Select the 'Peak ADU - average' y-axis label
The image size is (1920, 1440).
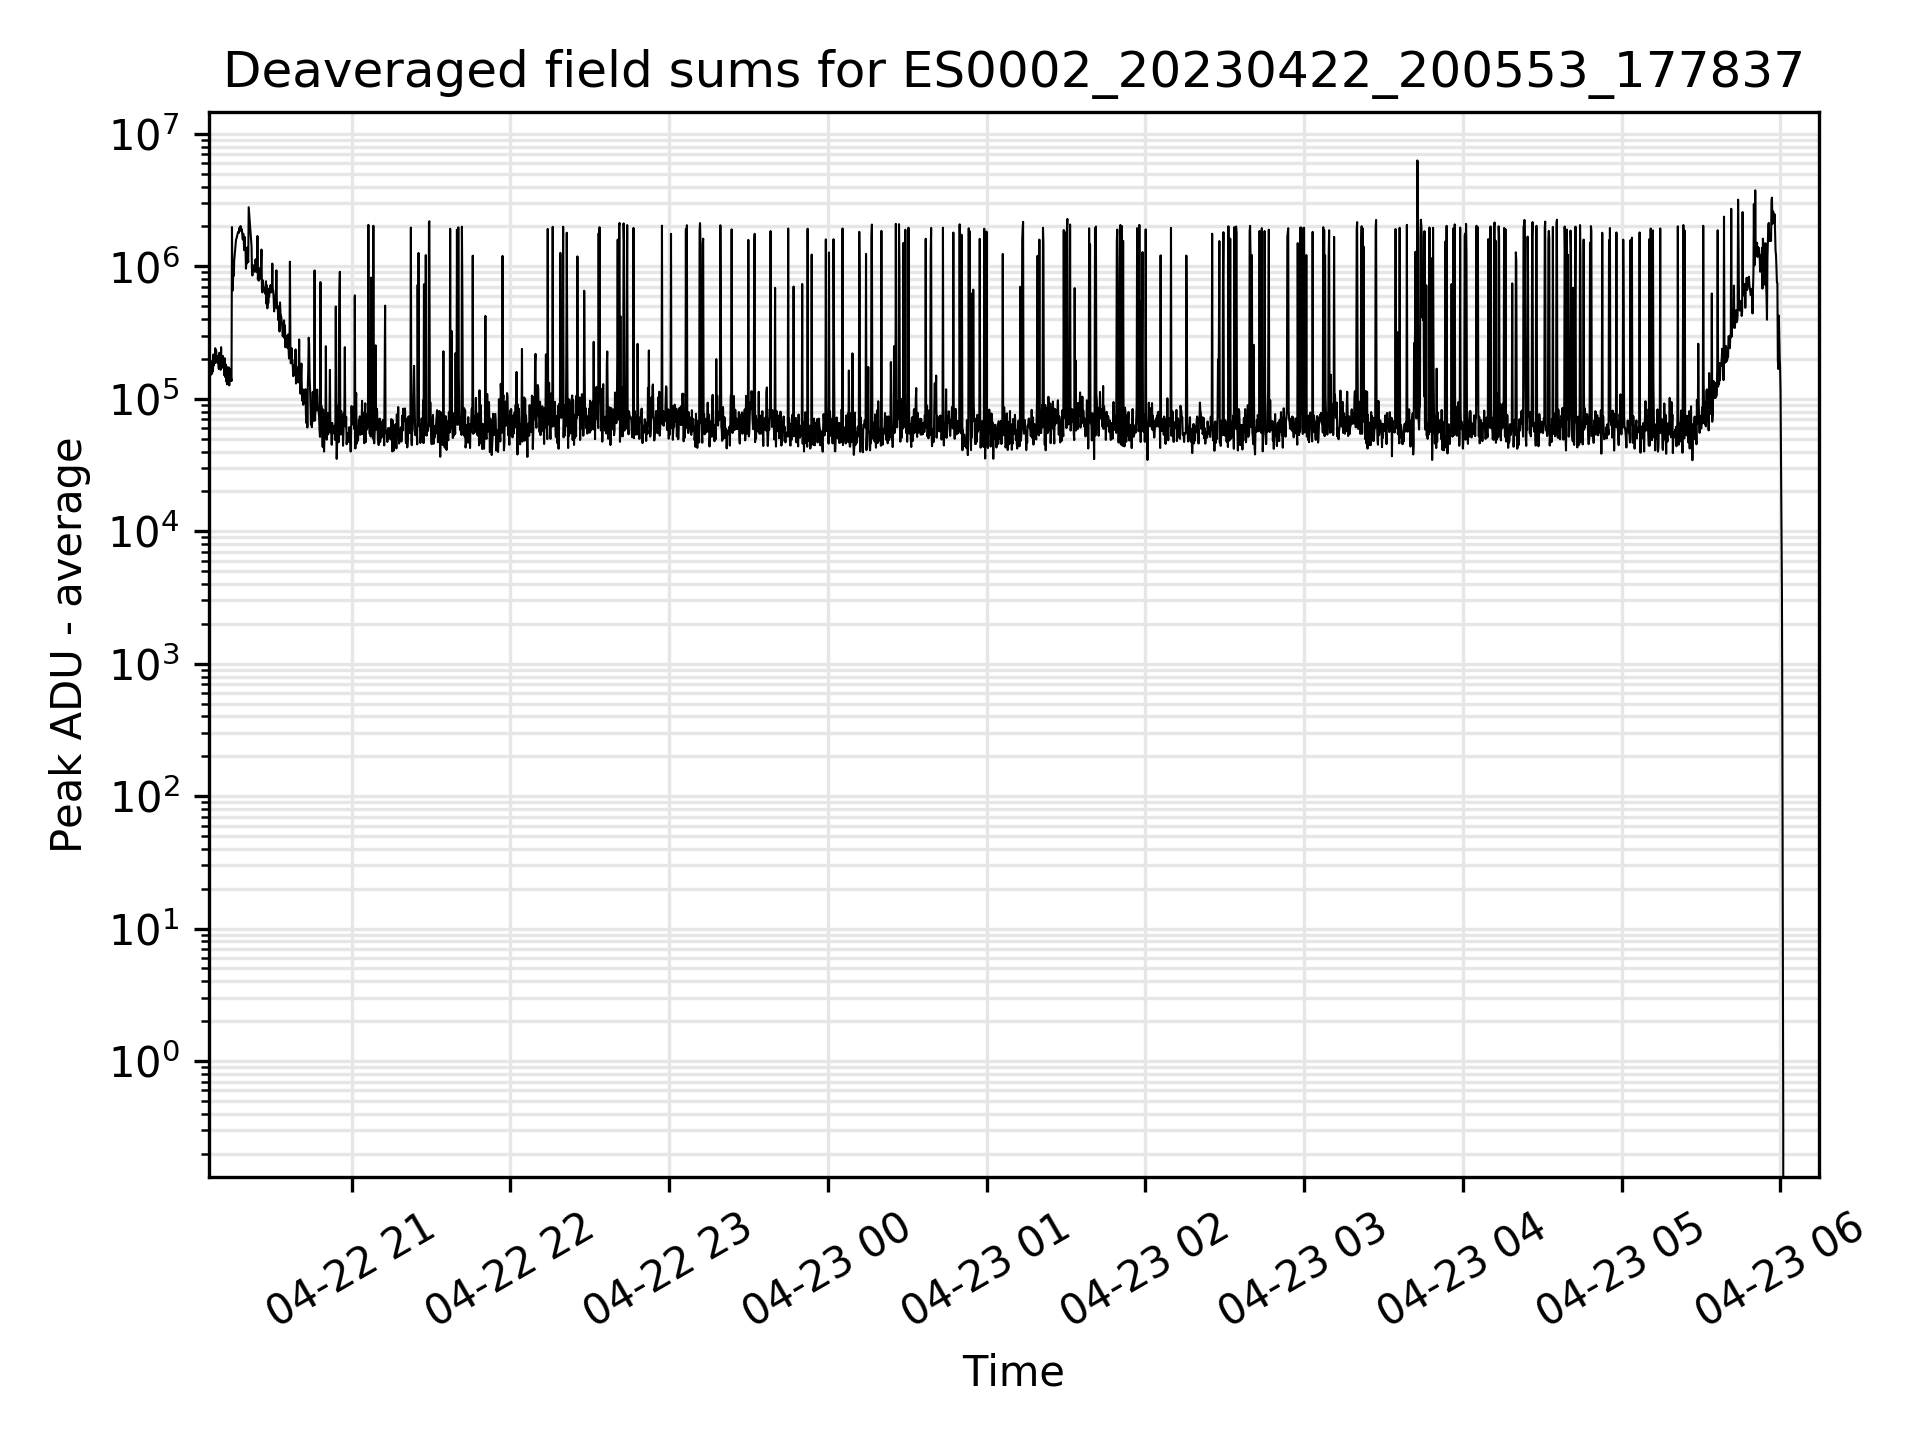click(68, 645)
